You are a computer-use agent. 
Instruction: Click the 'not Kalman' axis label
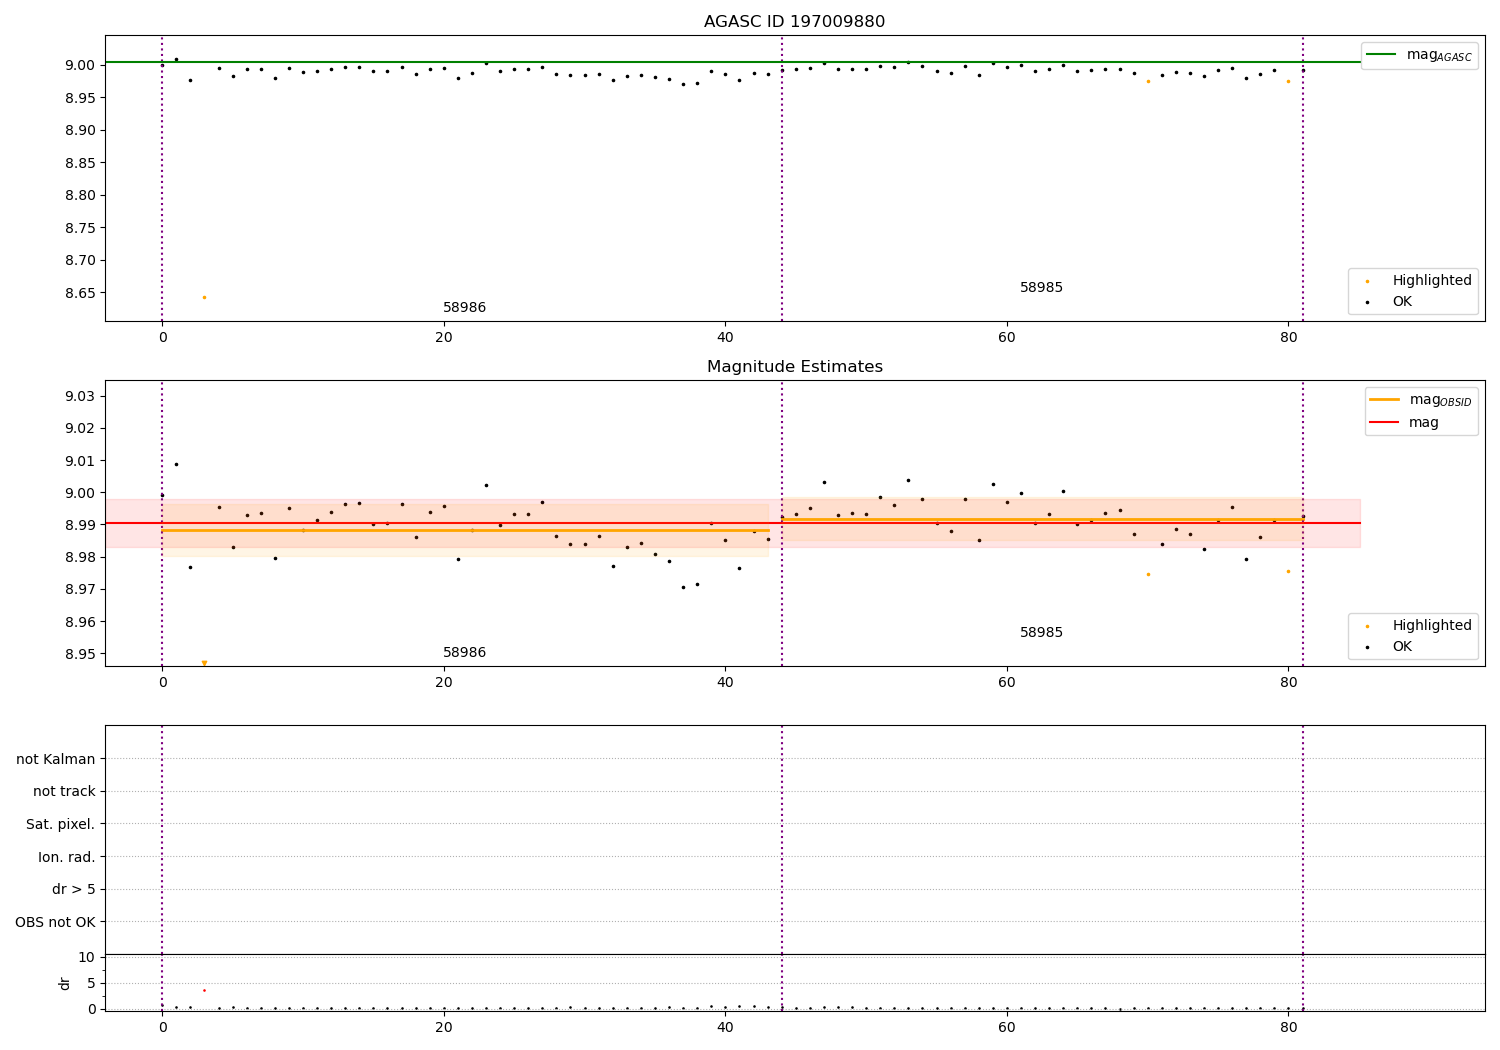(x=56, y=760)
